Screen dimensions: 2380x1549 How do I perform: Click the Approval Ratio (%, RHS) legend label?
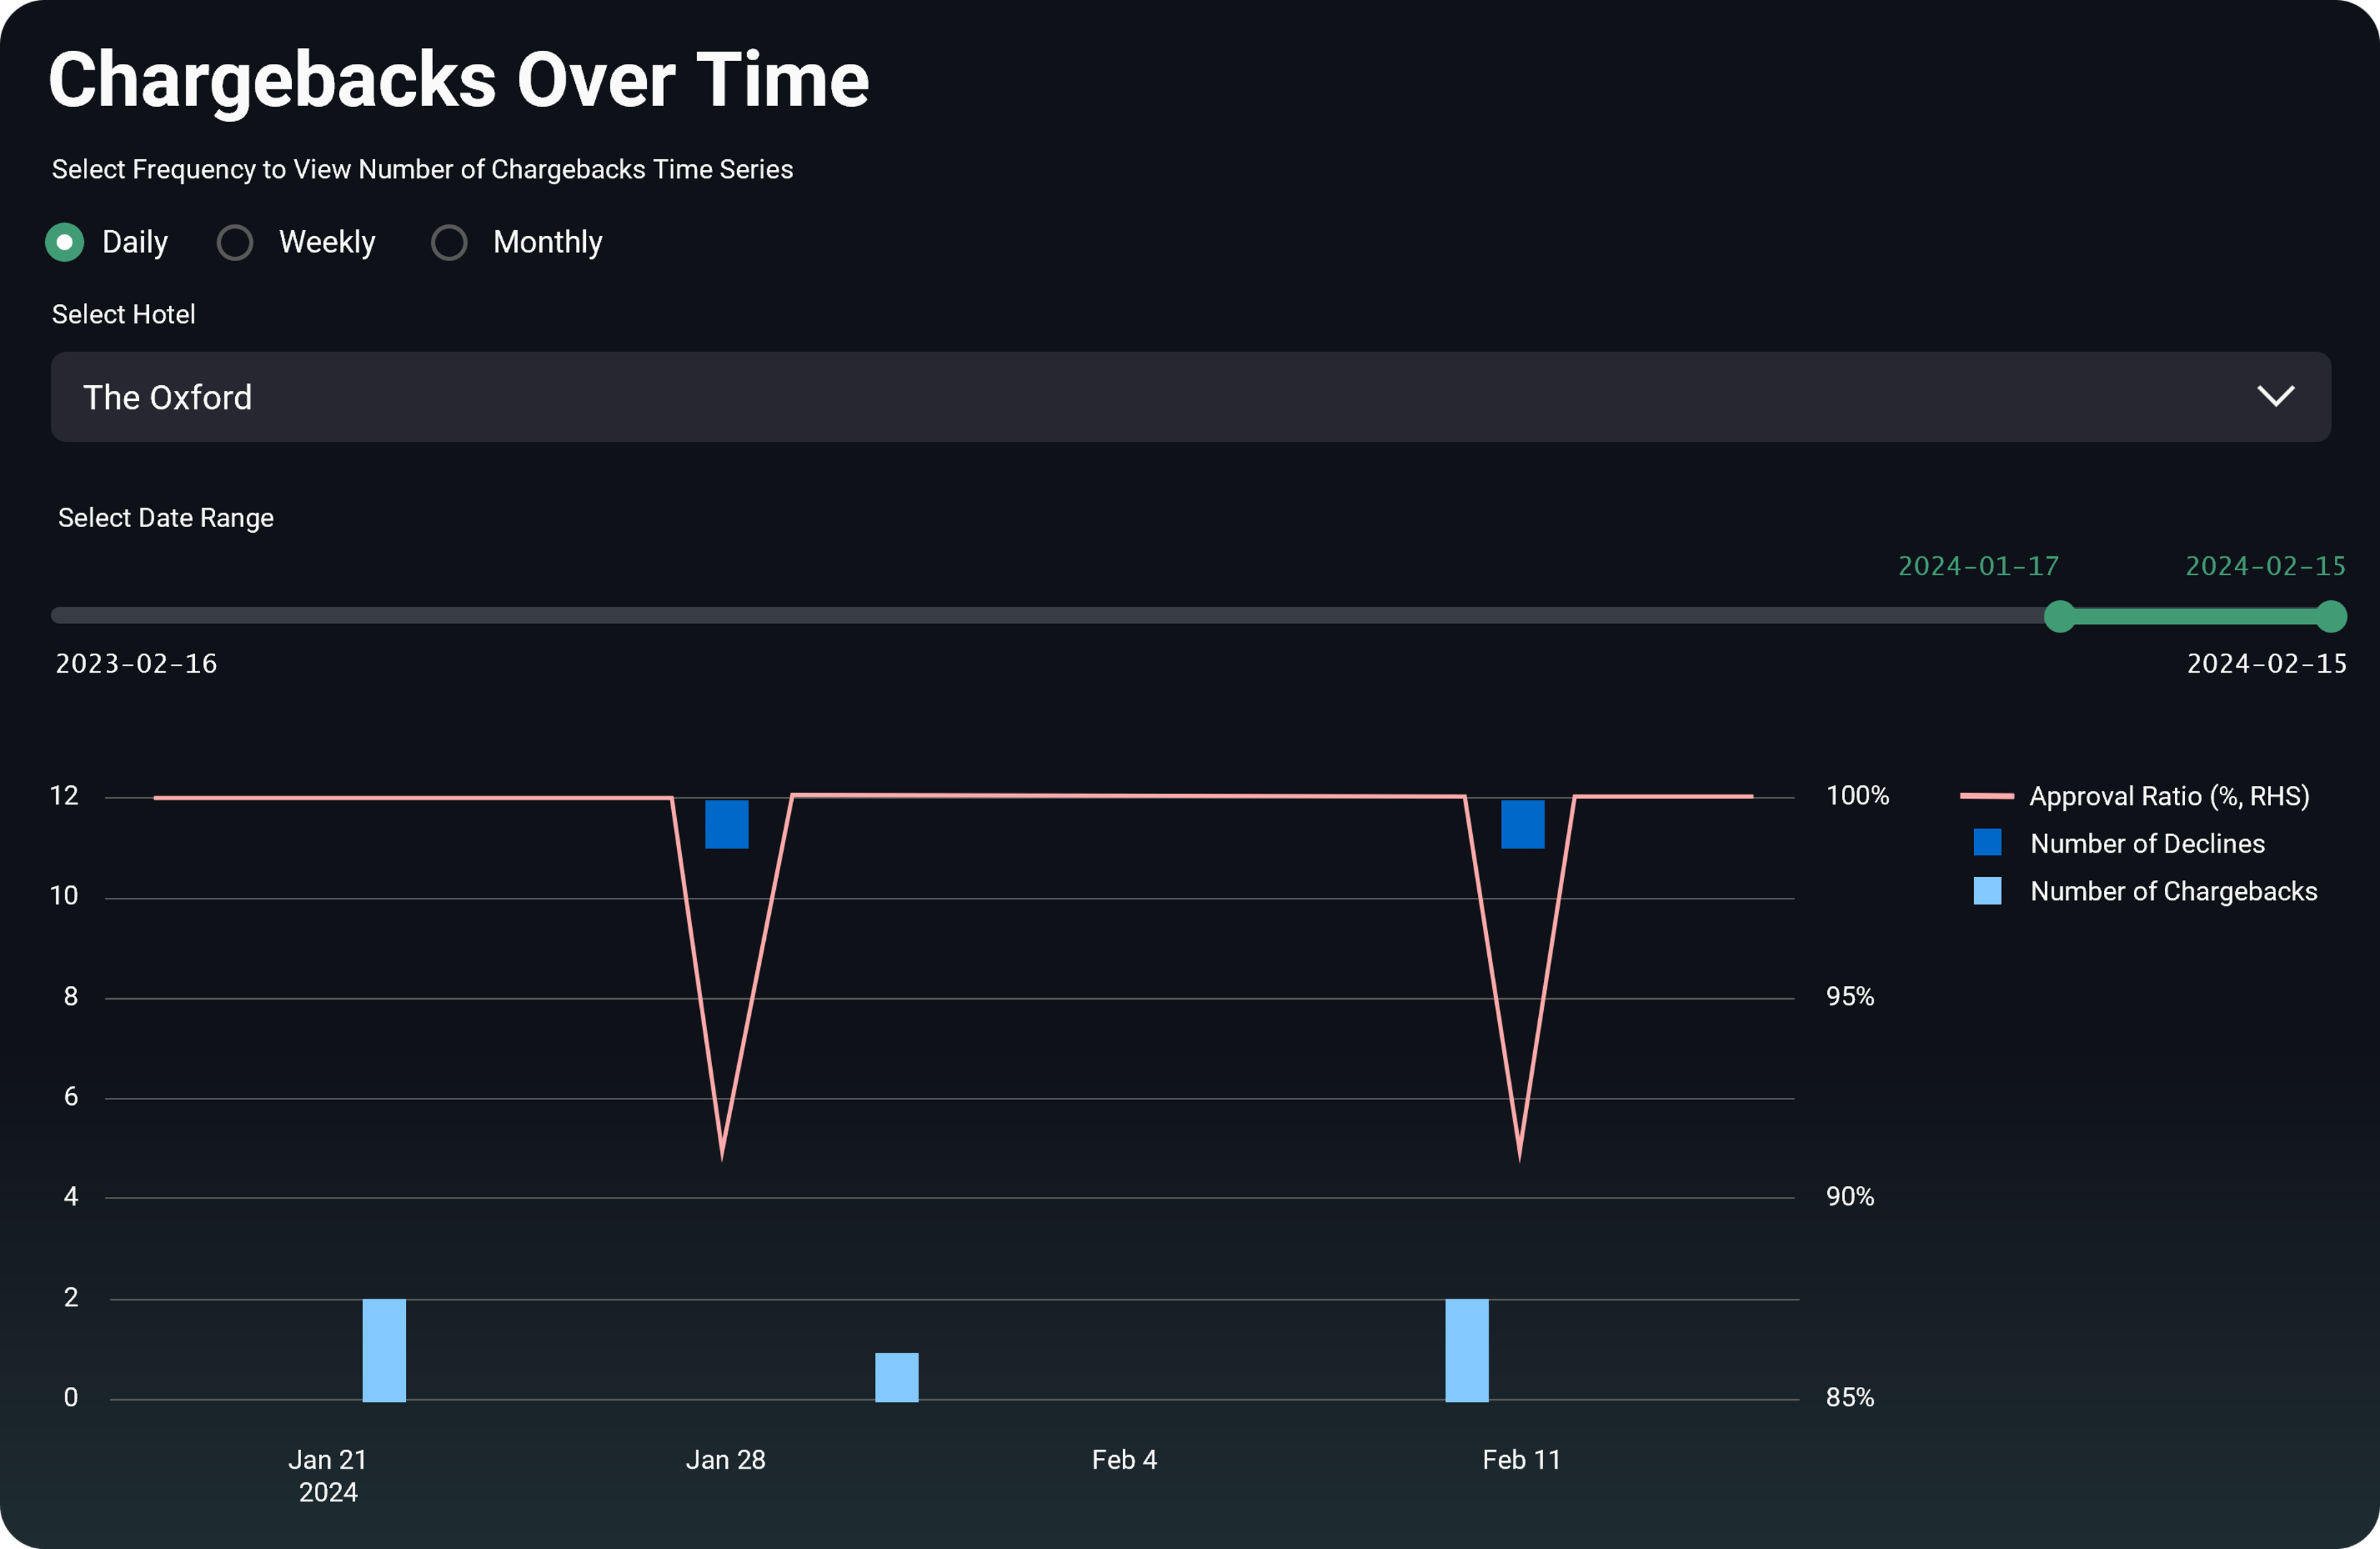pos(2169,796)
